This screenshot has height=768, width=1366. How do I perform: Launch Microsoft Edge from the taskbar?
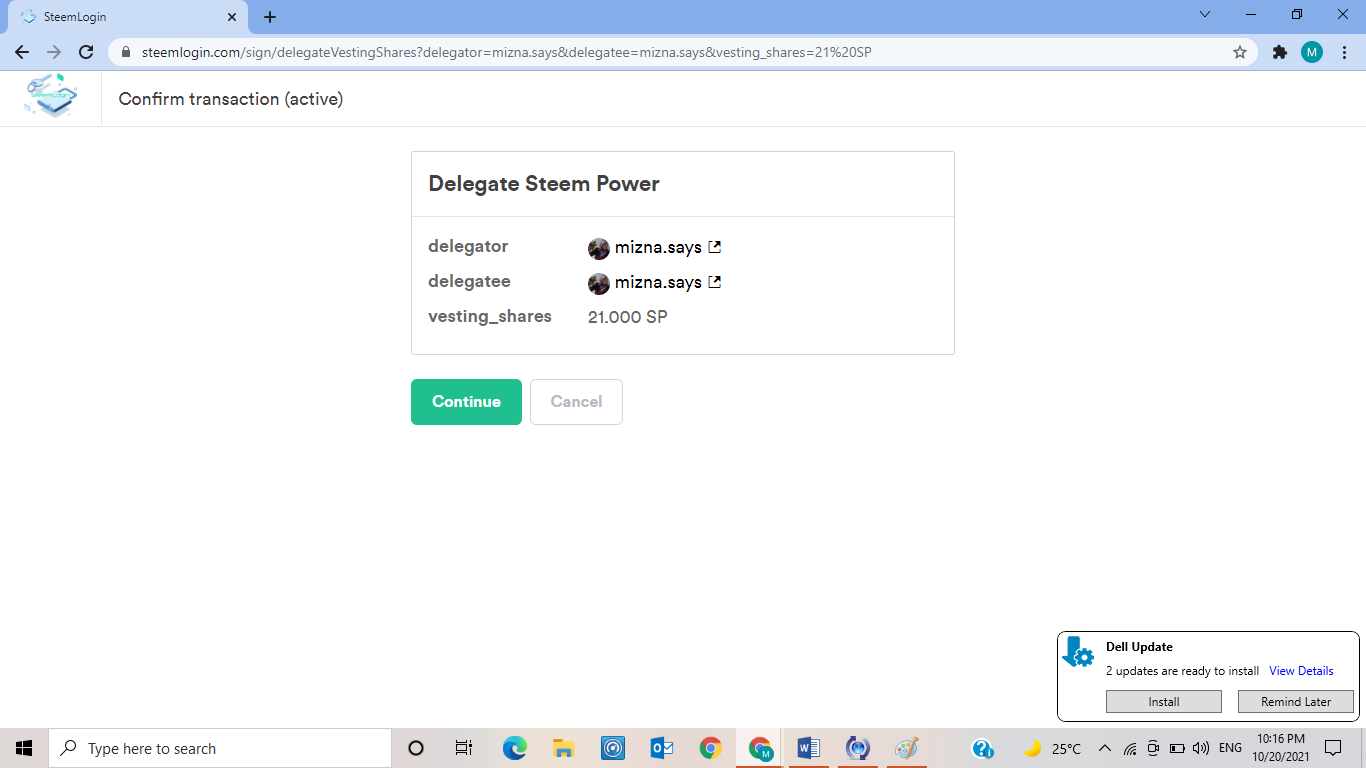point(514,748)
